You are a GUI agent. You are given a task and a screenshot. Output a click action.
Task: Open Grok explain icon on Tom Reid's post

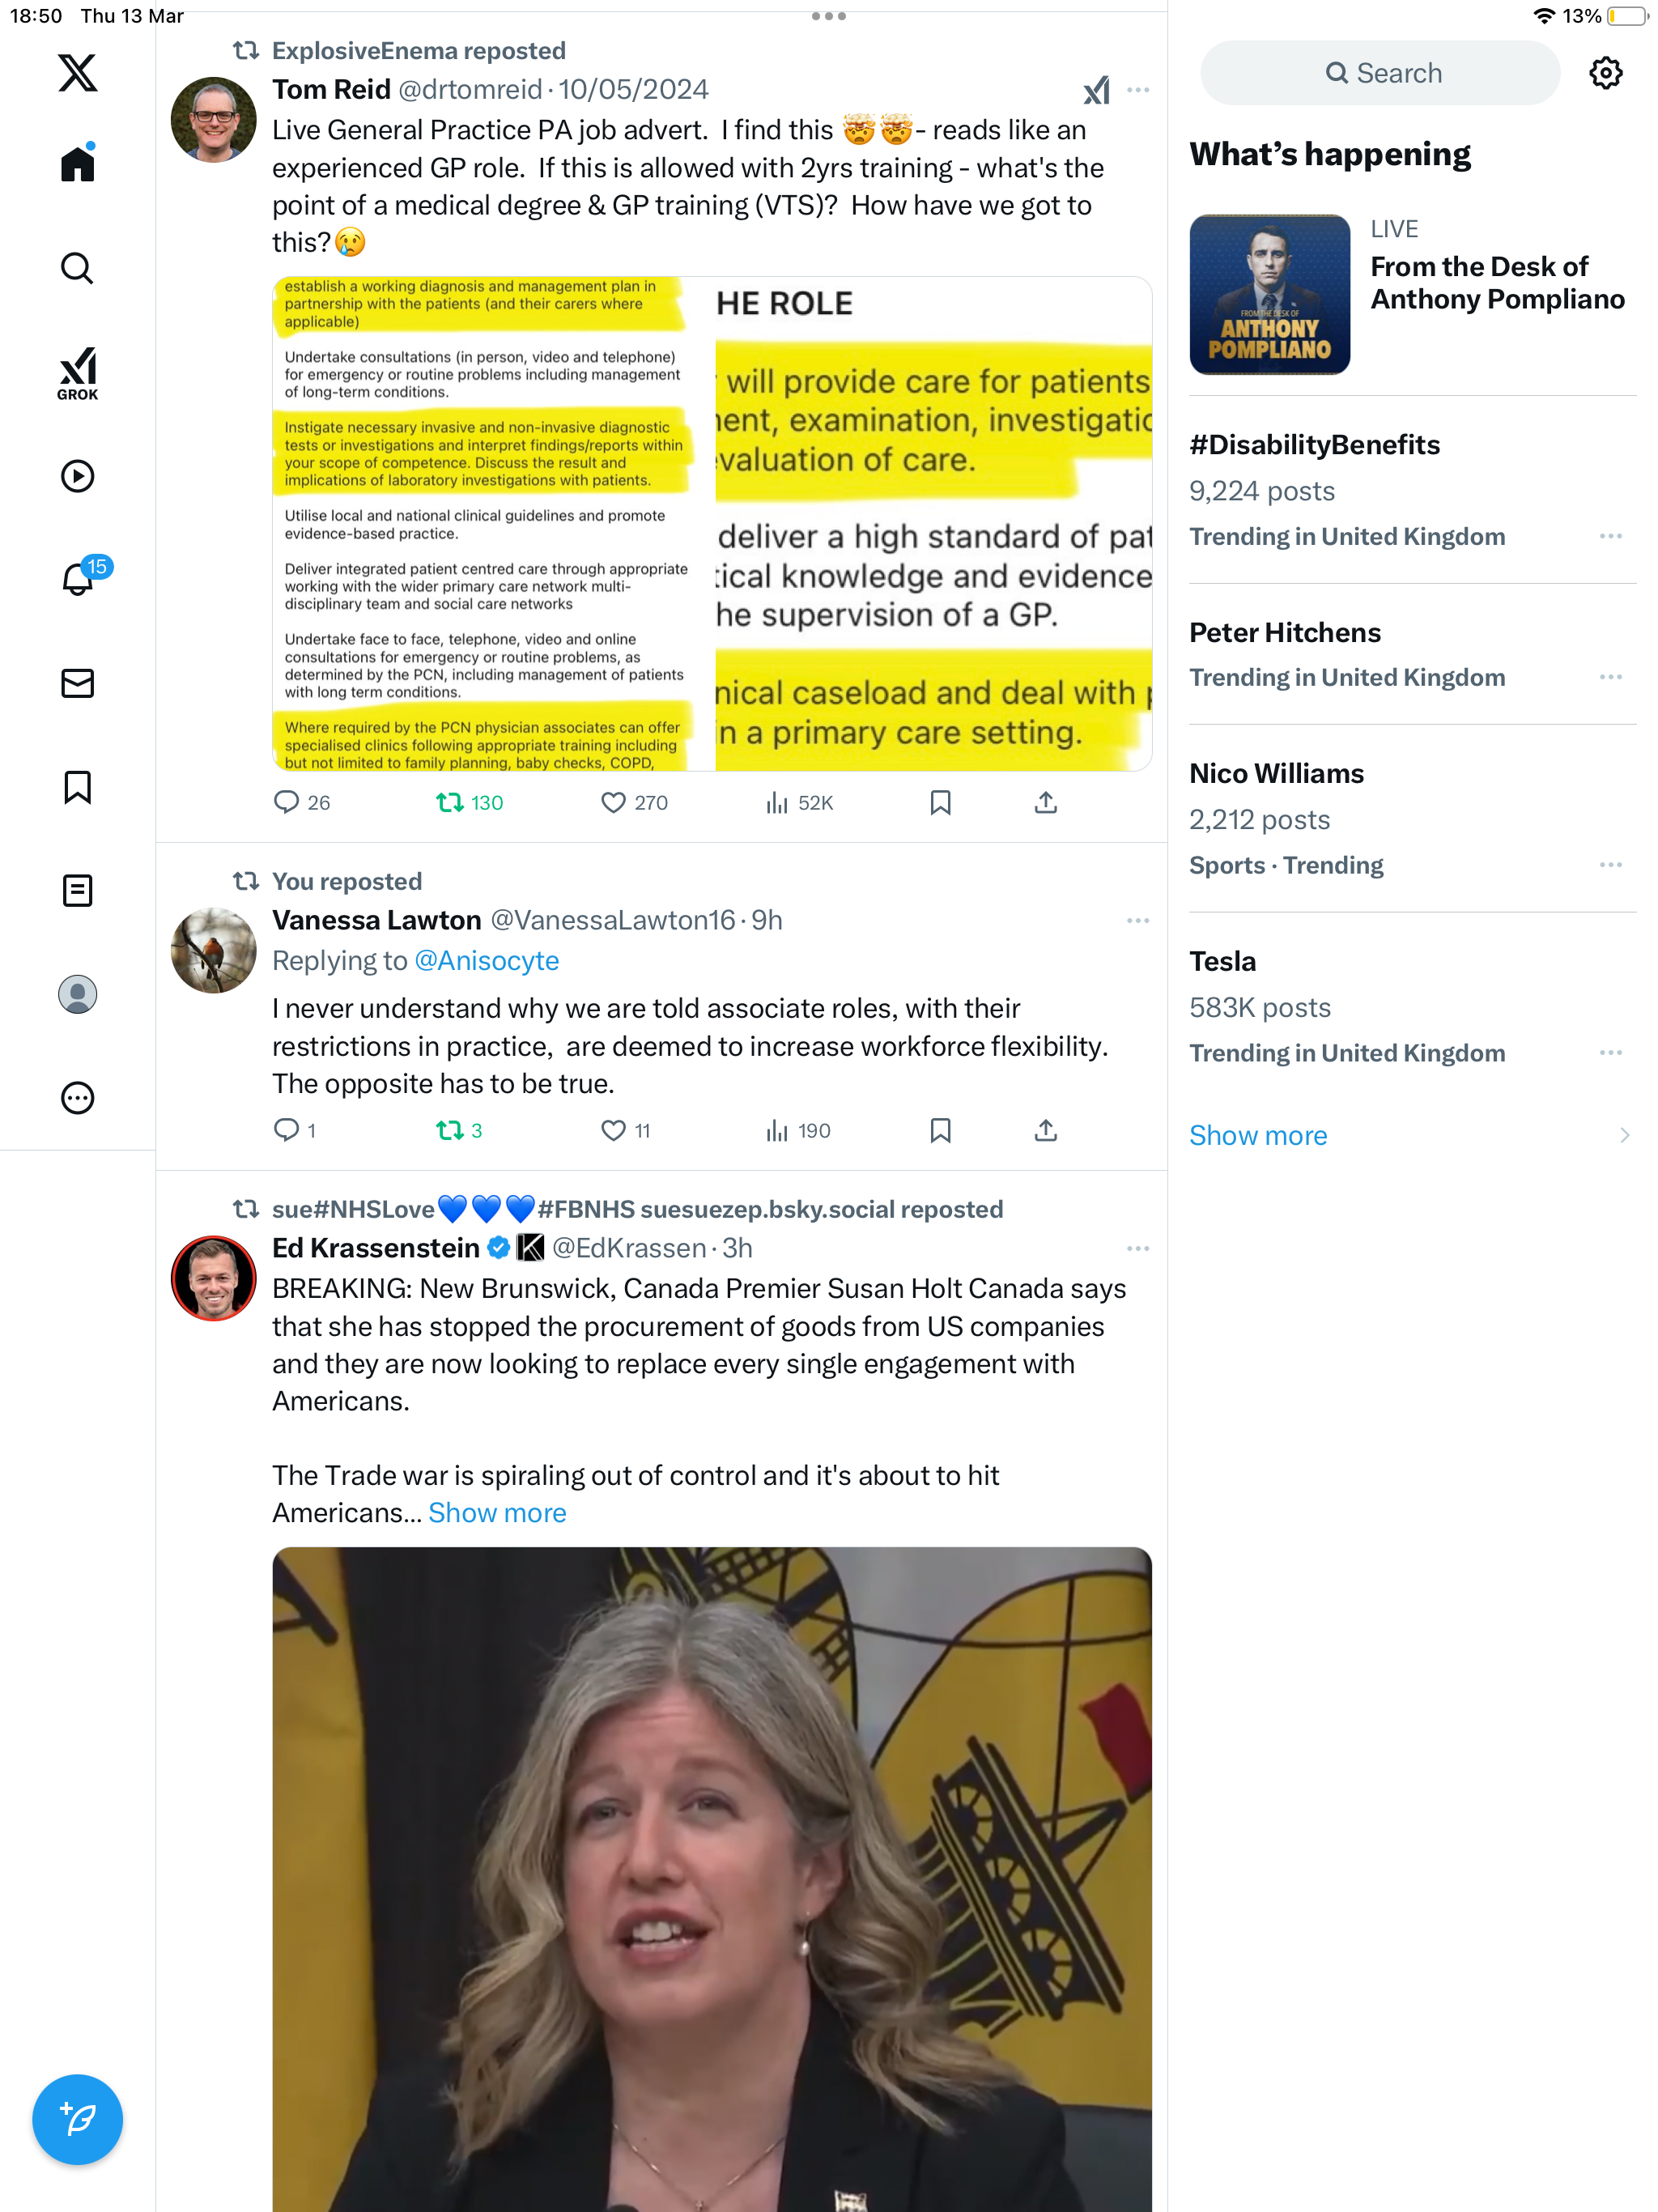click(1096, 90)
